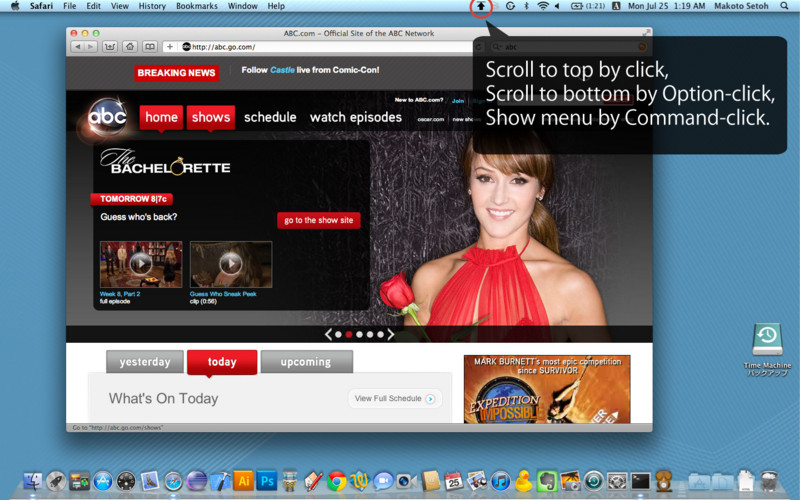Viewport: 800px width, 500px height.
Task: Open Cyberduck yellow duck in Dock
Action: [x=523, y=481]
